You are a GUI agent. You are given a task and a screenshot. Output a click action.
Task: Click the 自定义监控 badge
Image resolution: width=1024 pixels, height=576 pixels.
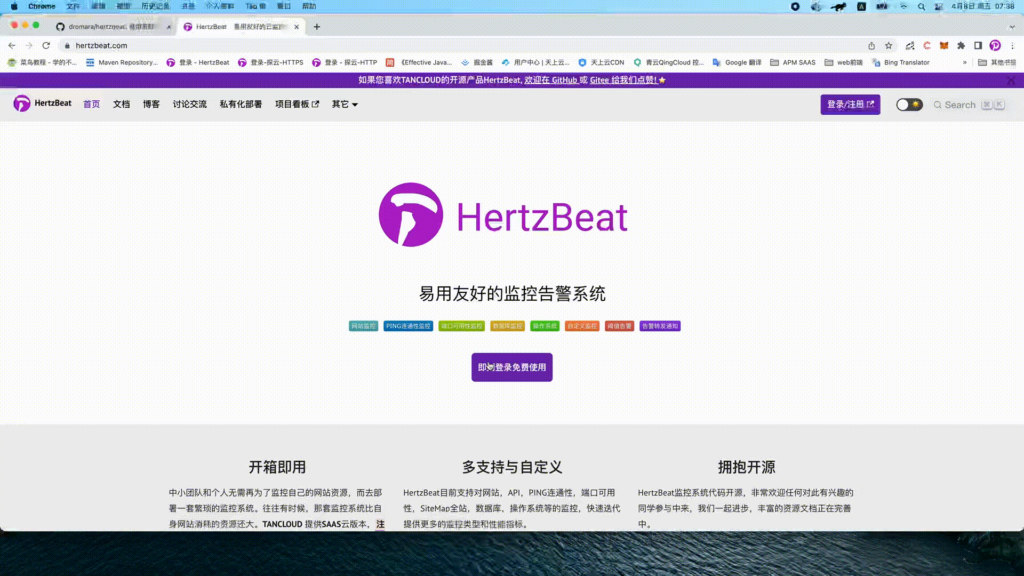click(x=582, y=326)
